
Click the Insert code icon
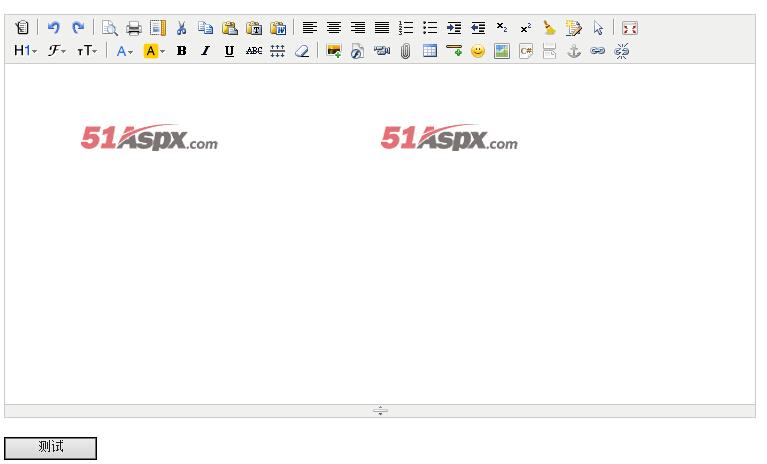click(x=526, y=51)
